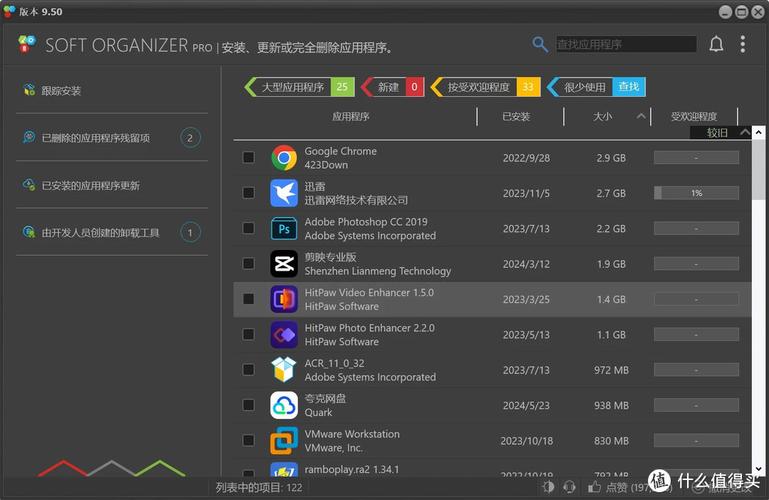
Task: Click 迅雷 popularity bar showing 1%
Action: point(696,193)
